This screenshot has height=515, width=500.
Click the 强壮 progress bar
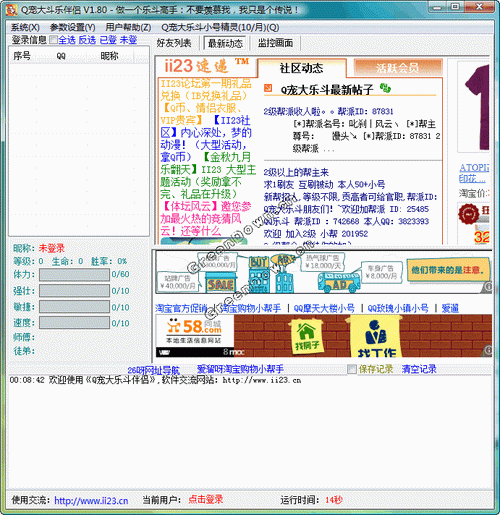click(74, 291)
